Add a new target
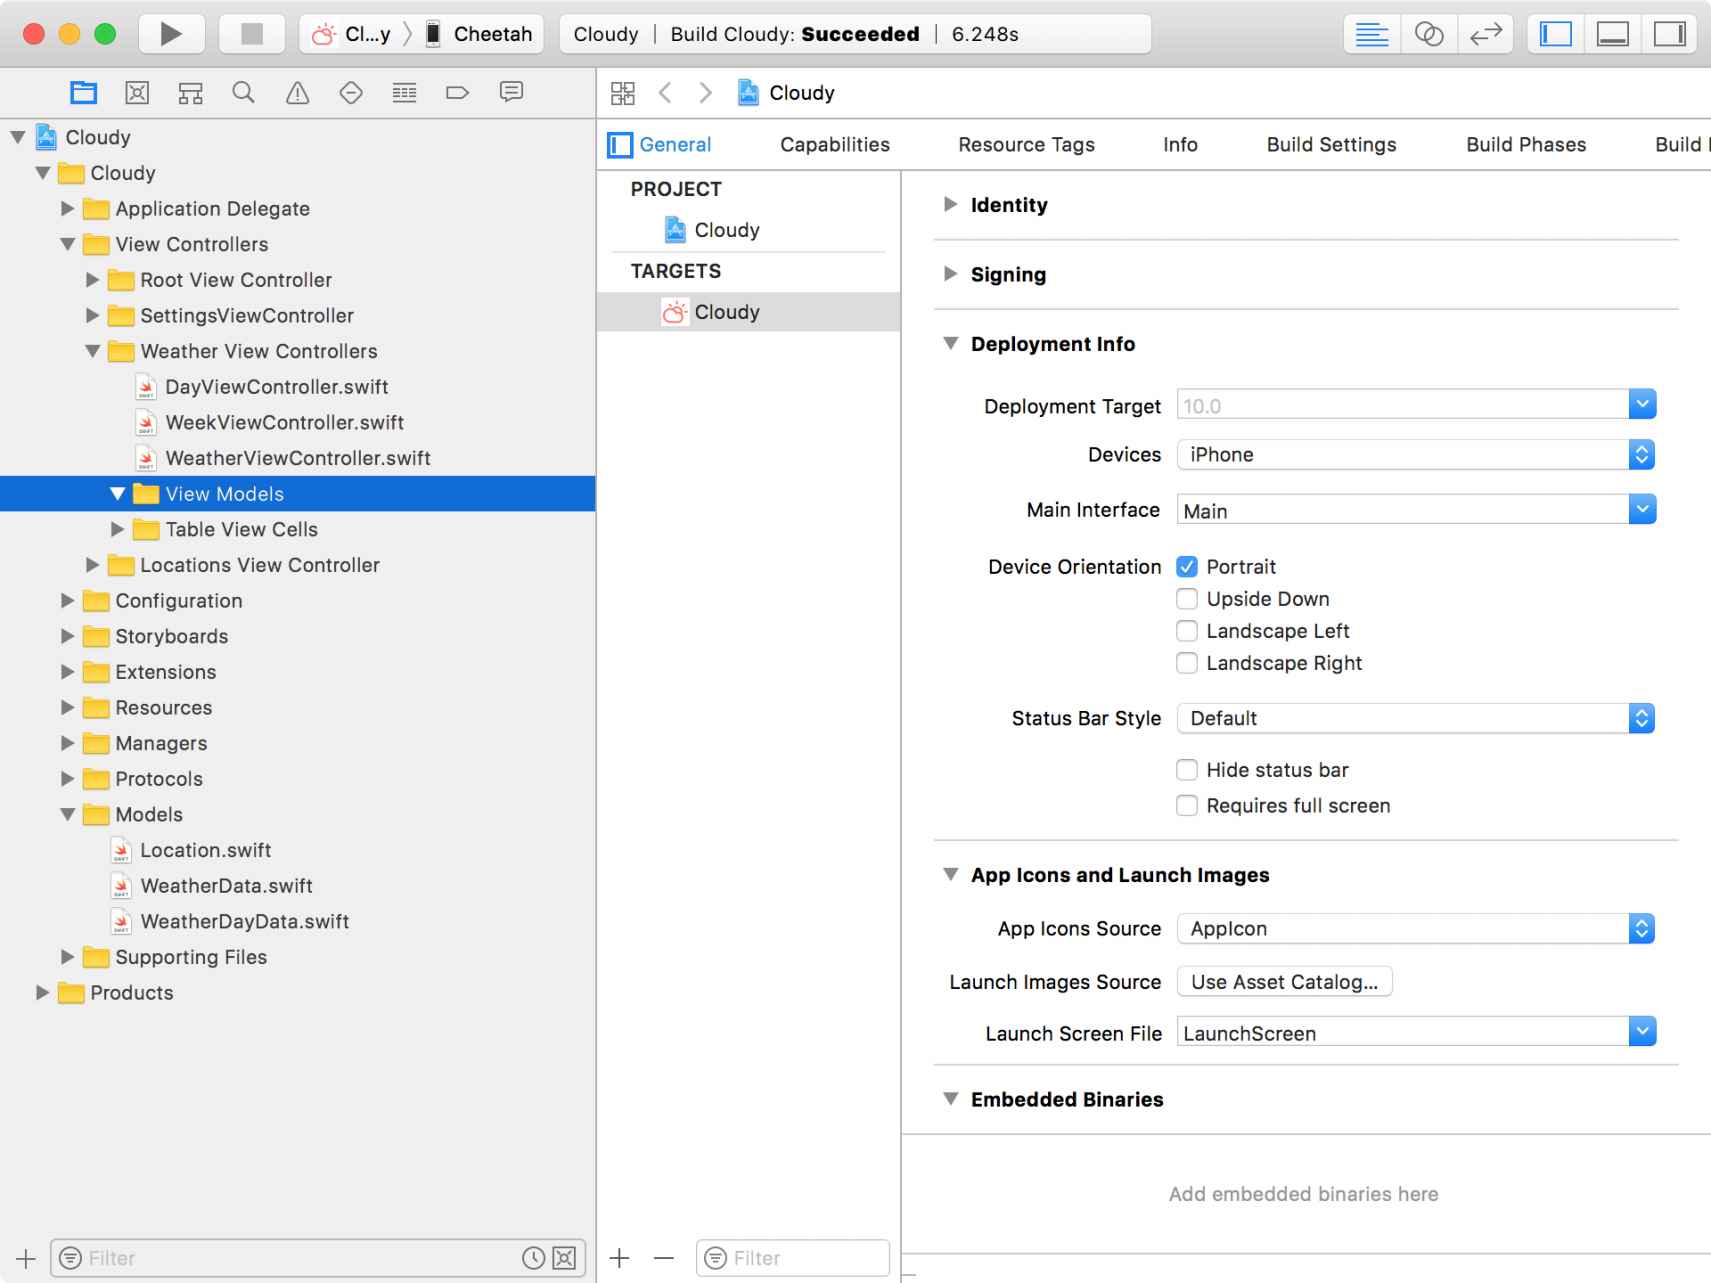Image resolution: width=1711 pixels, height=1283 pixels. (620, 1258)
